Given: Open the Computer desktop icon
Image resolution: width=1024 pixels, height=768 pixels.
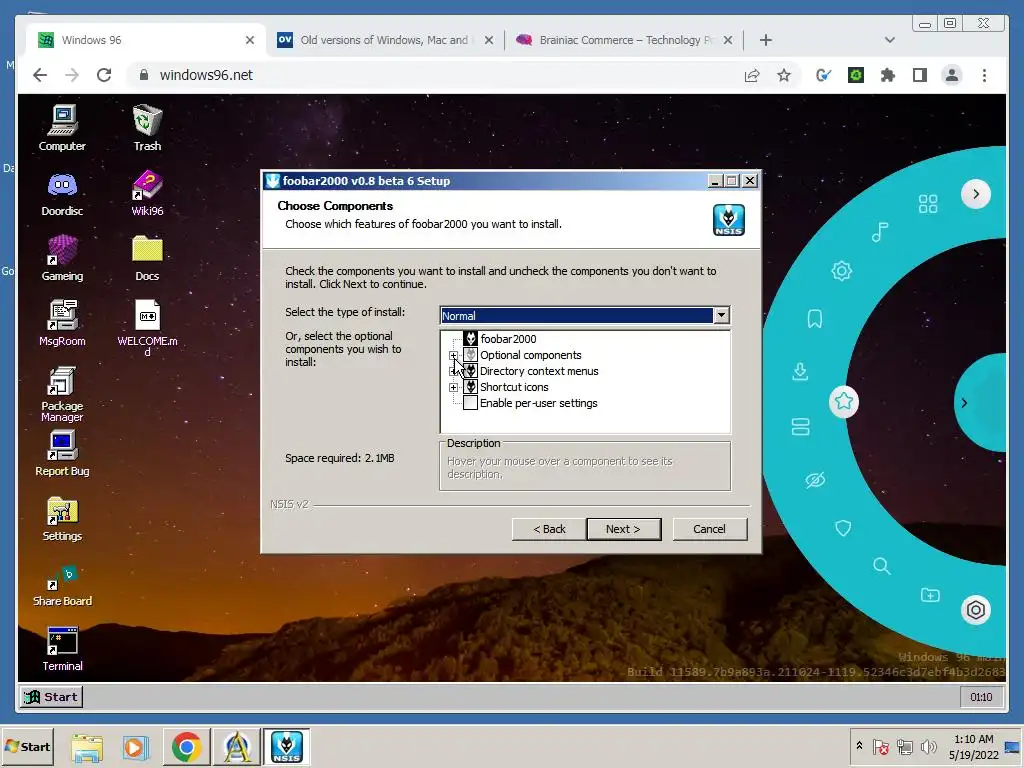Looking at the screenshot, I should click(62, 128).
